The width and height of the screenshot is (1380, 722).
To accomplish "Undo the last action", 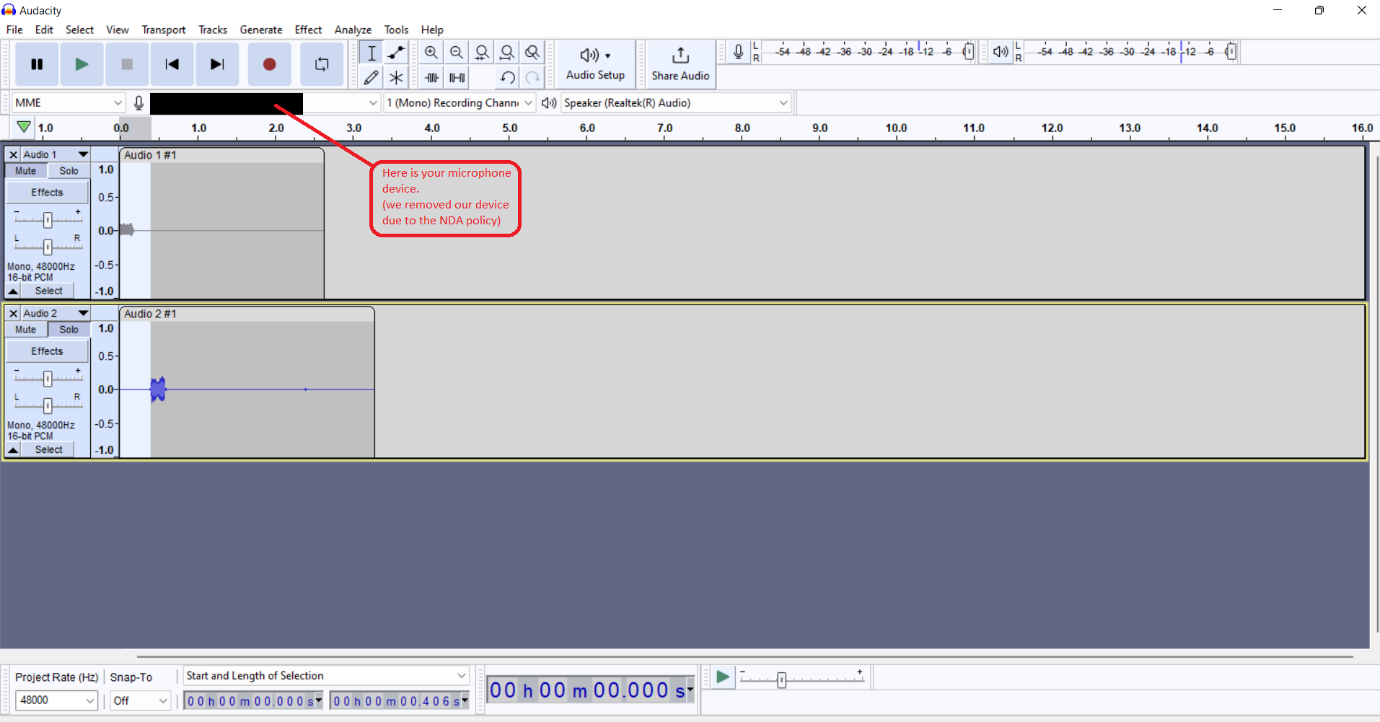I will (507, 77).
